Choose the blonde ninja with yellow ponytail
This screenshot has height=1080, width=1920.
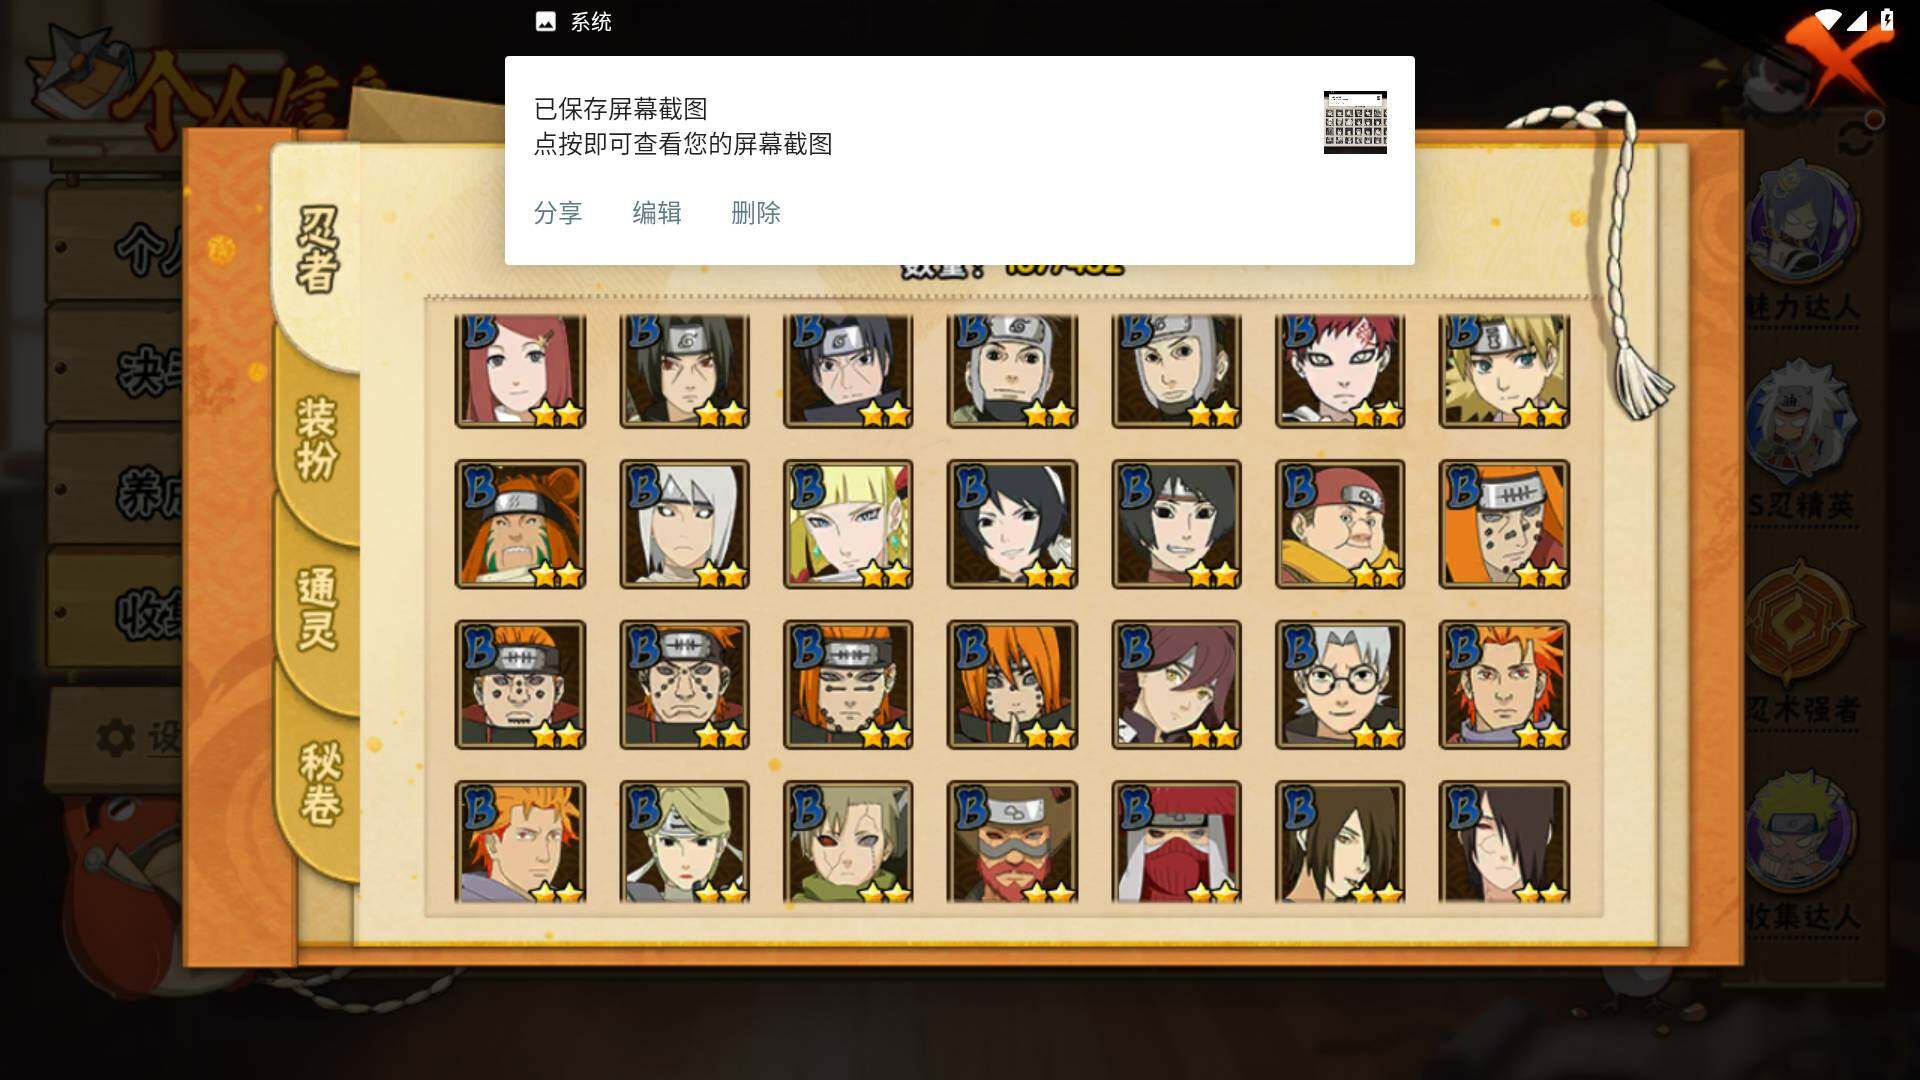click(848, 524)
